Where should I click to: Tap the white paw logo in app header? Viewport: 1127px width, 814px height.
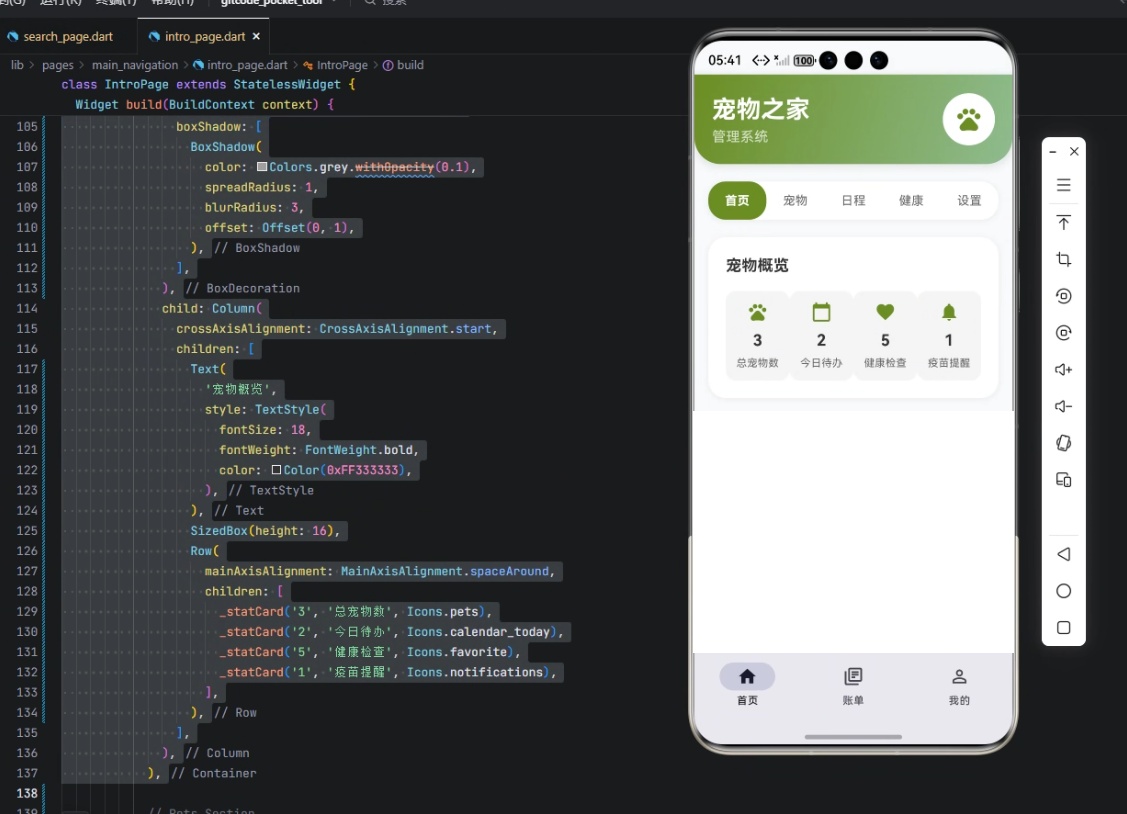968,119
